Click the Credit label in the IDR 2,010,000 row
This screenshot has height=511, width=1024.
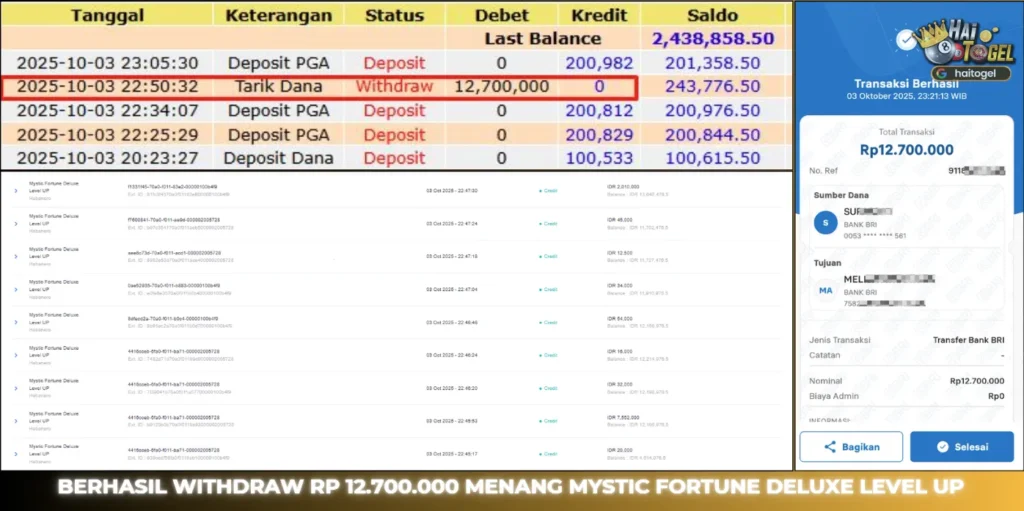pos(548,190)
